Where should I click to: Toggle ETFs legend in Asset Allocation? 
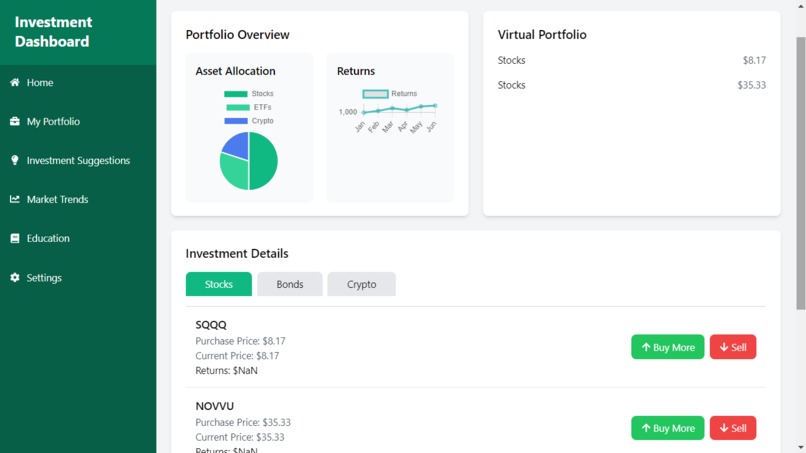[249, 107]
